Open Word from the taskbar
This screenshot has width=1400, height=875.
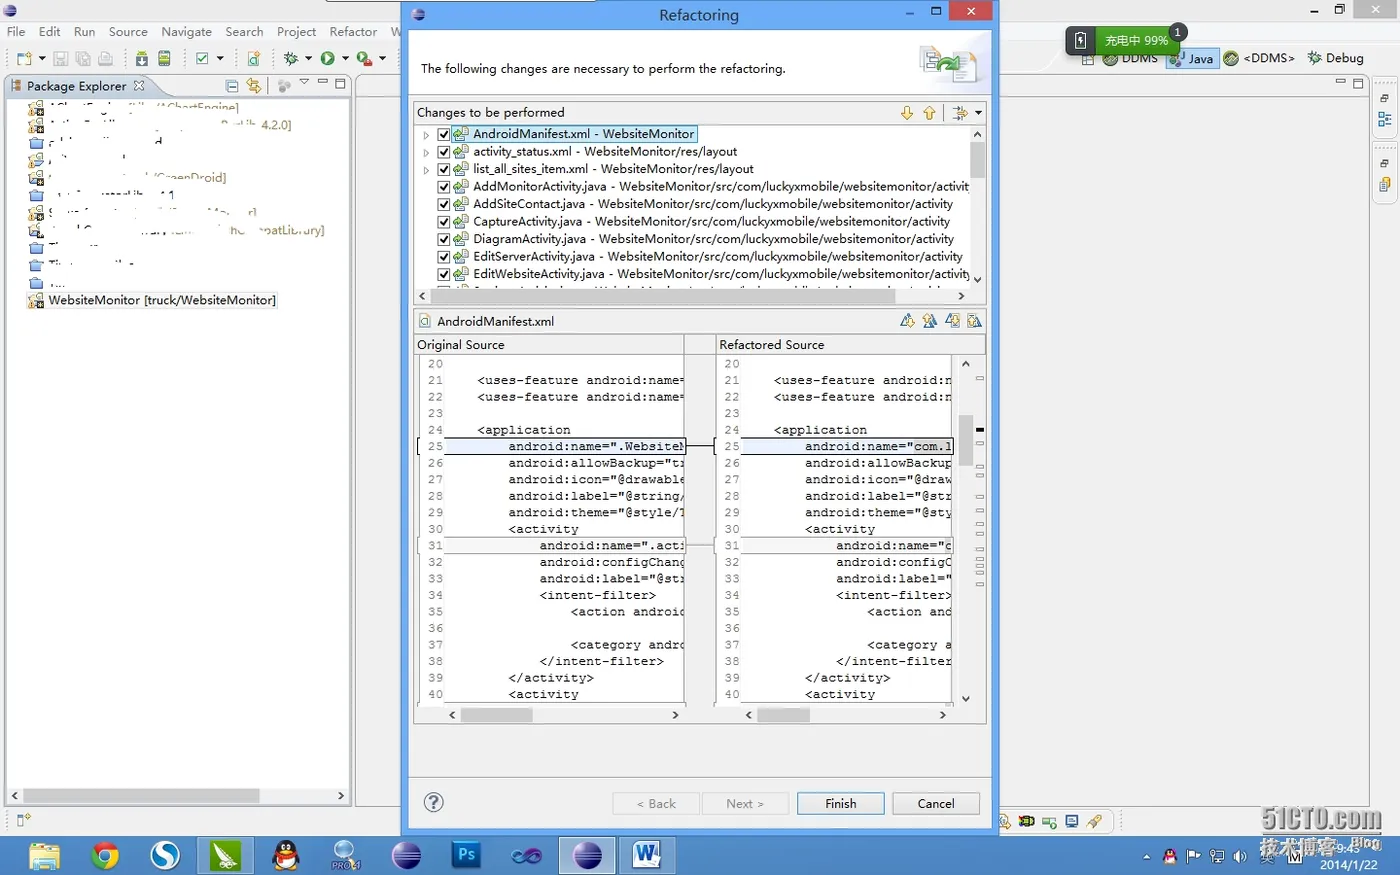click(x=646, y=855)
